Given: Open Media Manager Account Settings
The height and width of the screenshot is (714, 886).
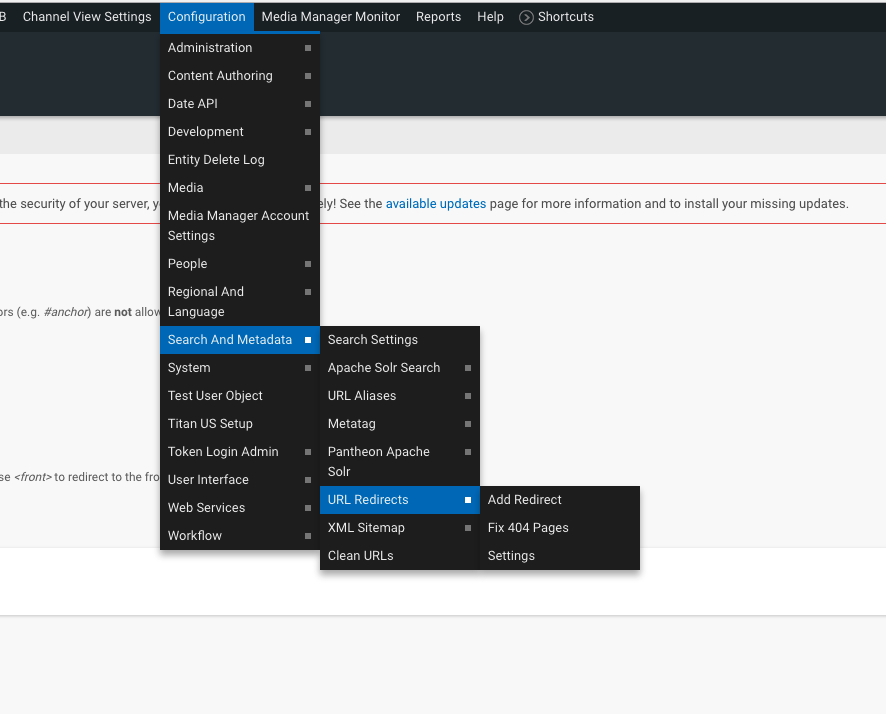Looking at the screenshot, I should 240,225.
